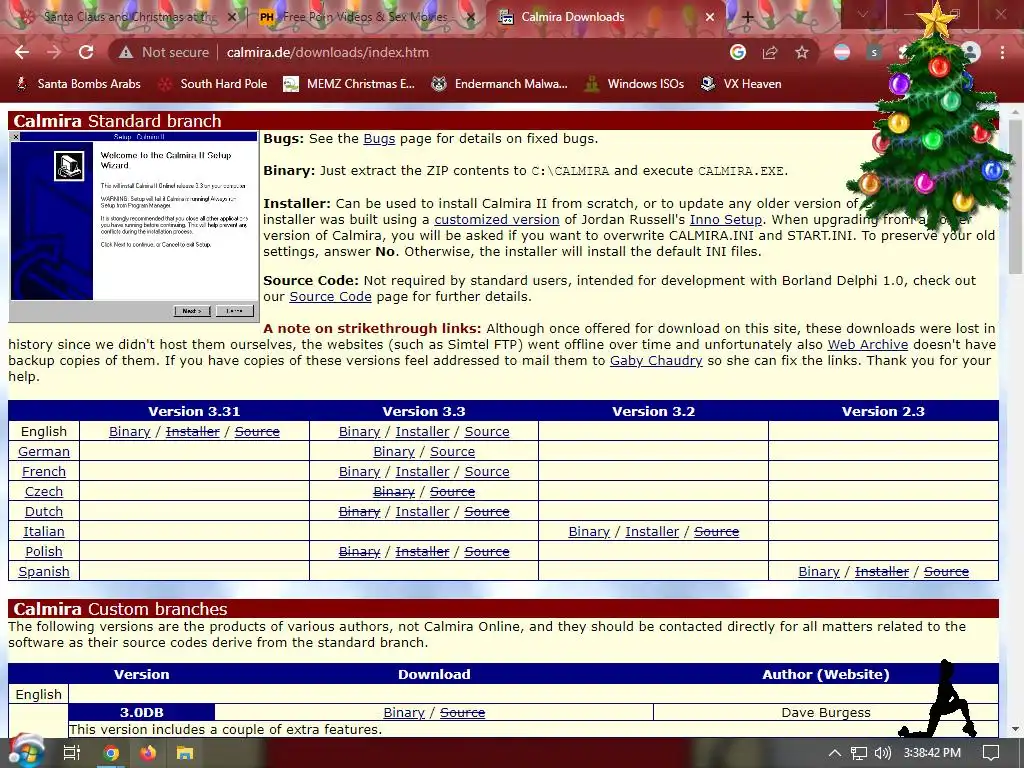Image resolution: width=1024 pixels, height=768 pixels.
Task: Open the Spanish language link
Action: [44, 571]
